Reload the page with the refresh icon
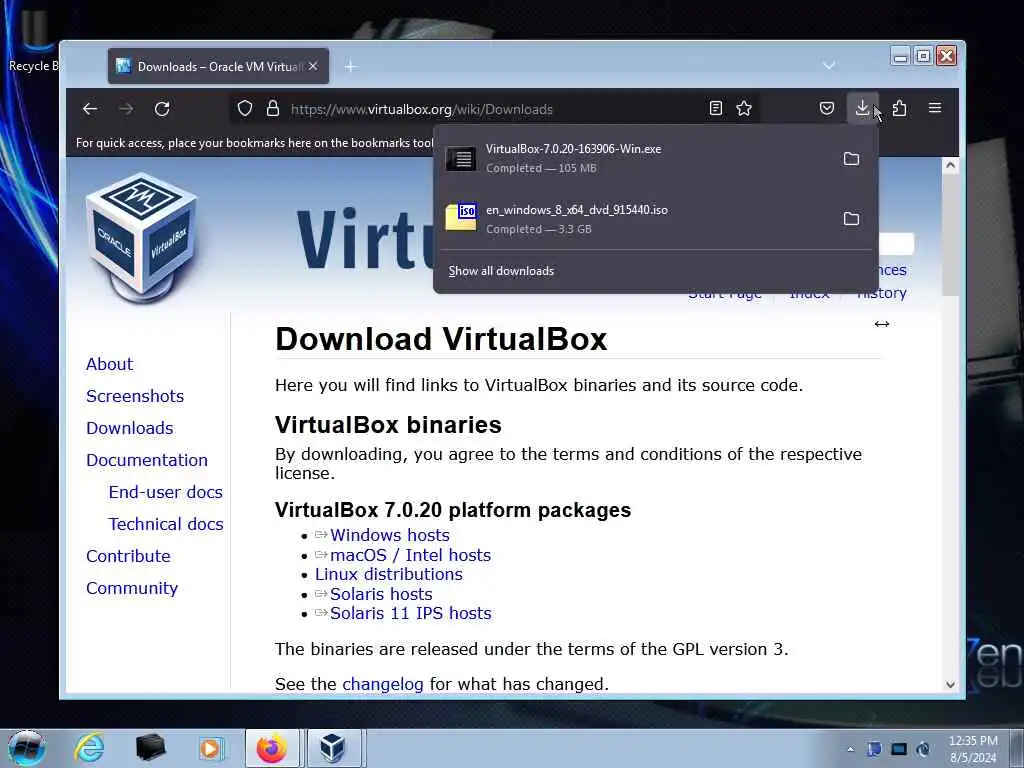This screenshot has height=768, width=1024. click(x=162, y=108)
